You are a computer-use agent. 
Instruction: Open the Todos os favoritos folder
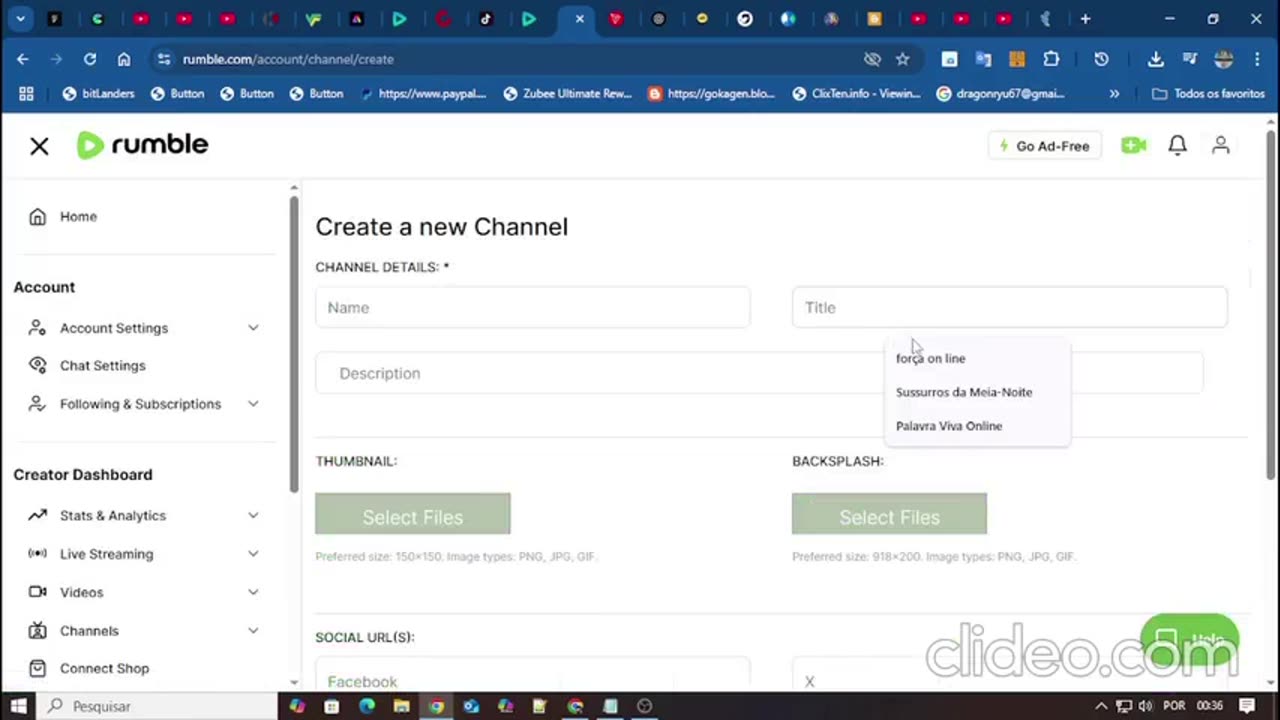pos(1209,94)
